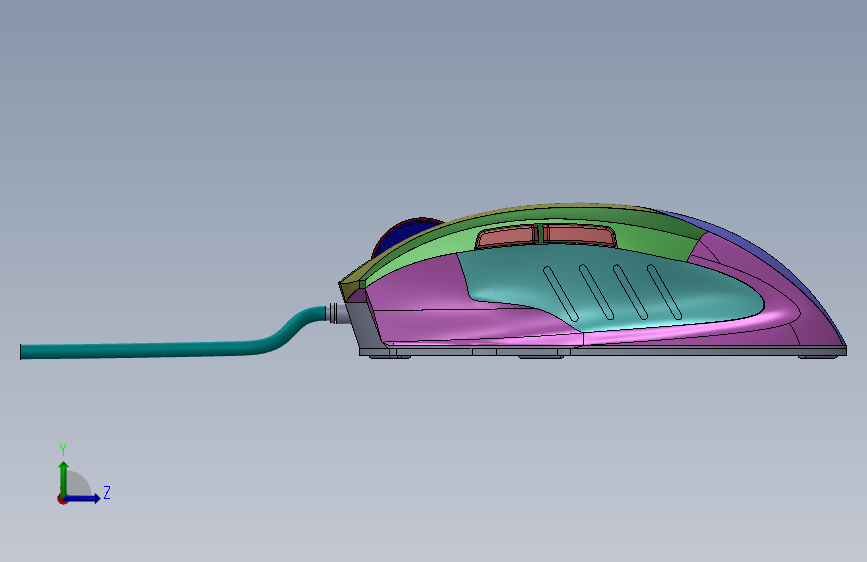Select the salmon side button nearer the scroll wheel

tap(506, 237)
